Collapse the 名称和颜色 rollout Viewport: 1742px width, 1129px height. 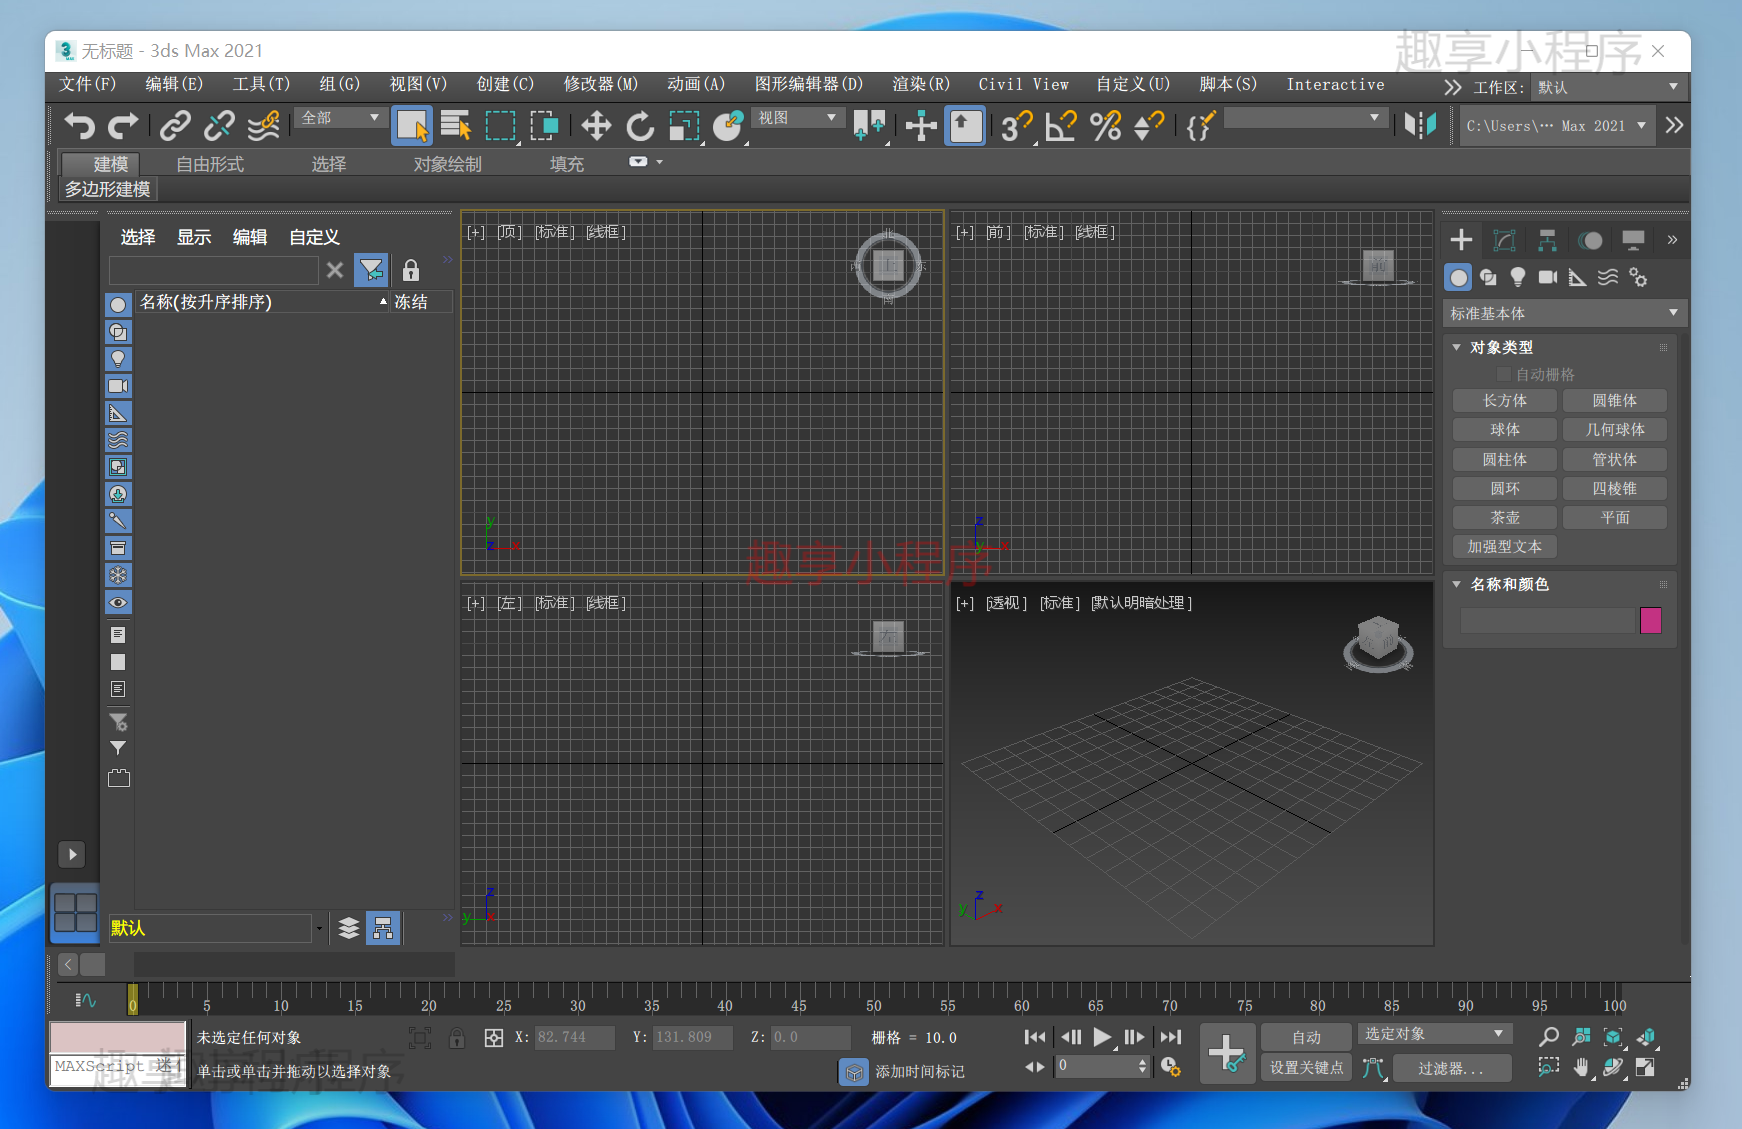click(x=1456, y=584)
